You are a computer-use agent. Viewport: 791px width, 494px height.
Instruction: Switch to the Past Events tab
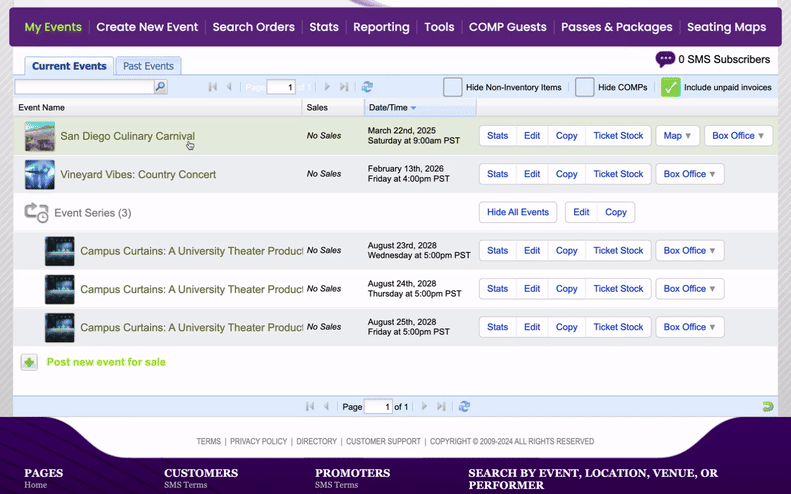[x=148, y=66]
